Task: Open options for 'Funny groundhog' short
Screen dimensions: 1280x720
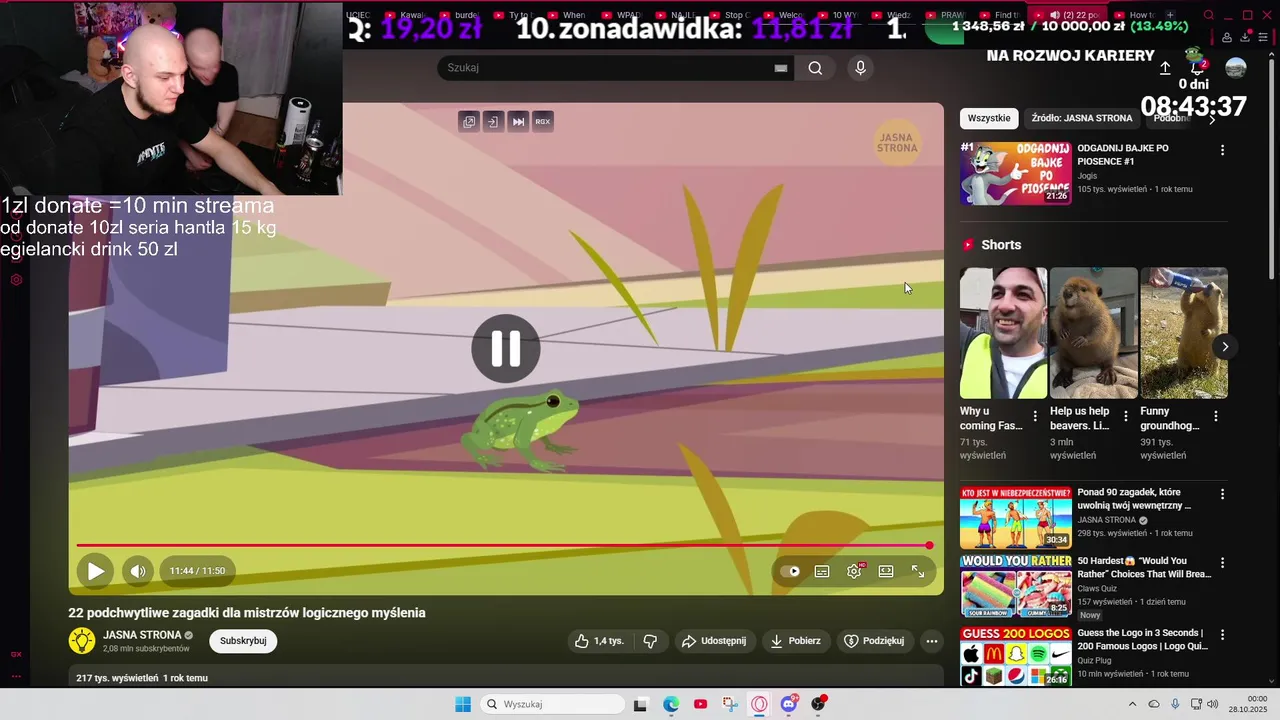Action: [1216, 416]
